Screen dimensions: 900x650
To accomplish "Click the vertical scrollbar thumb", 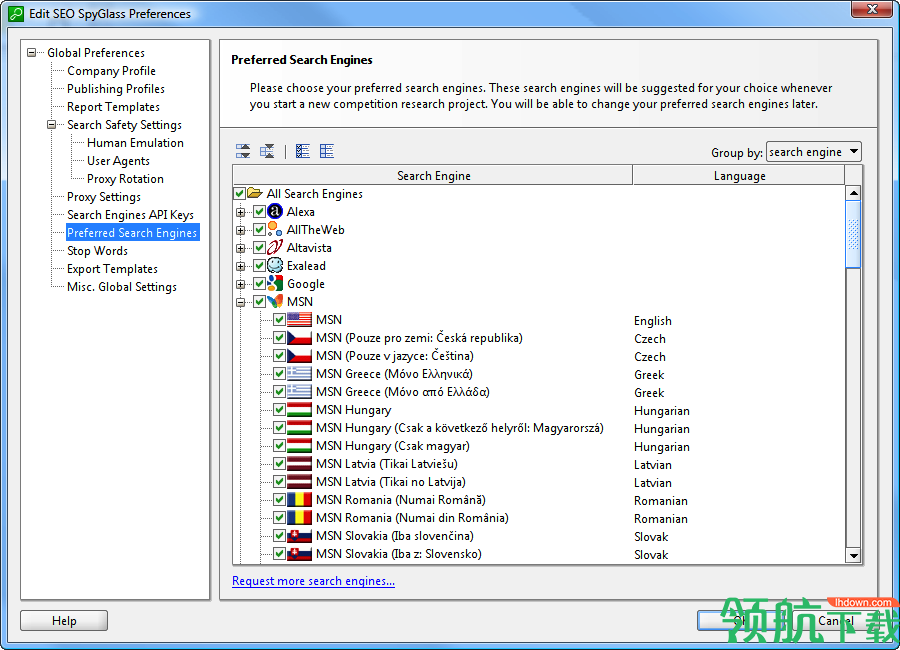I will (854, 234).
